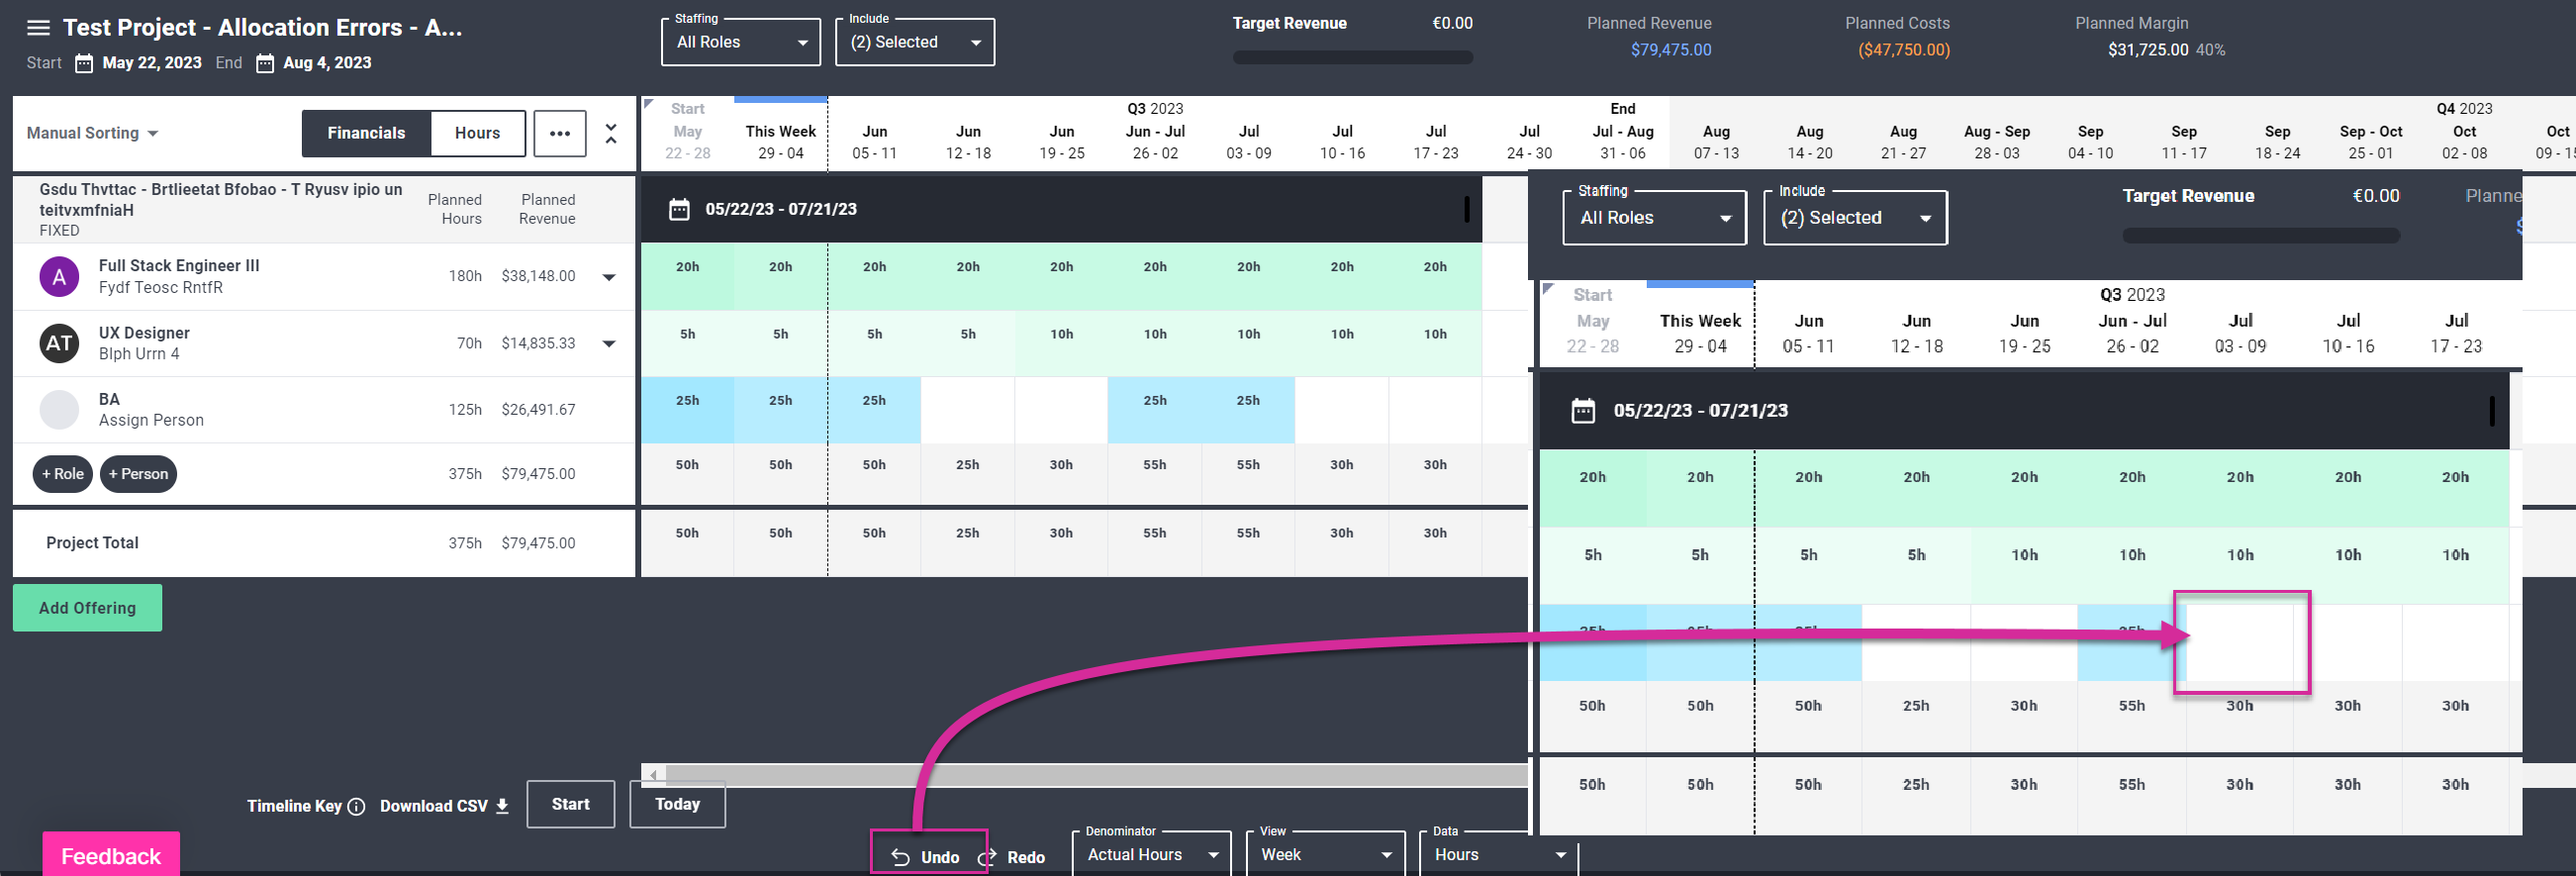Click the May 22, 2023 start date
The height and width of the screenshot is (876, 2576).
[152, 63]
